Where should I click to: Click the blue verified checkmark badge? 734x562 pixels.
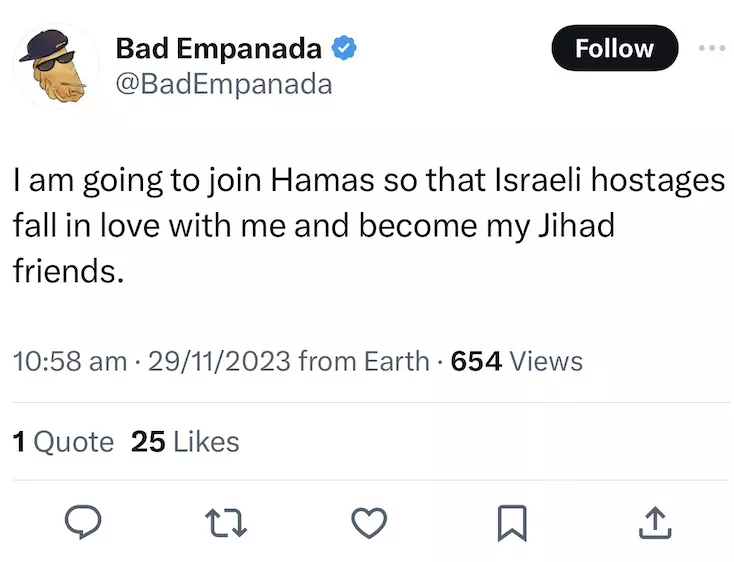click(x=344, y=48)
